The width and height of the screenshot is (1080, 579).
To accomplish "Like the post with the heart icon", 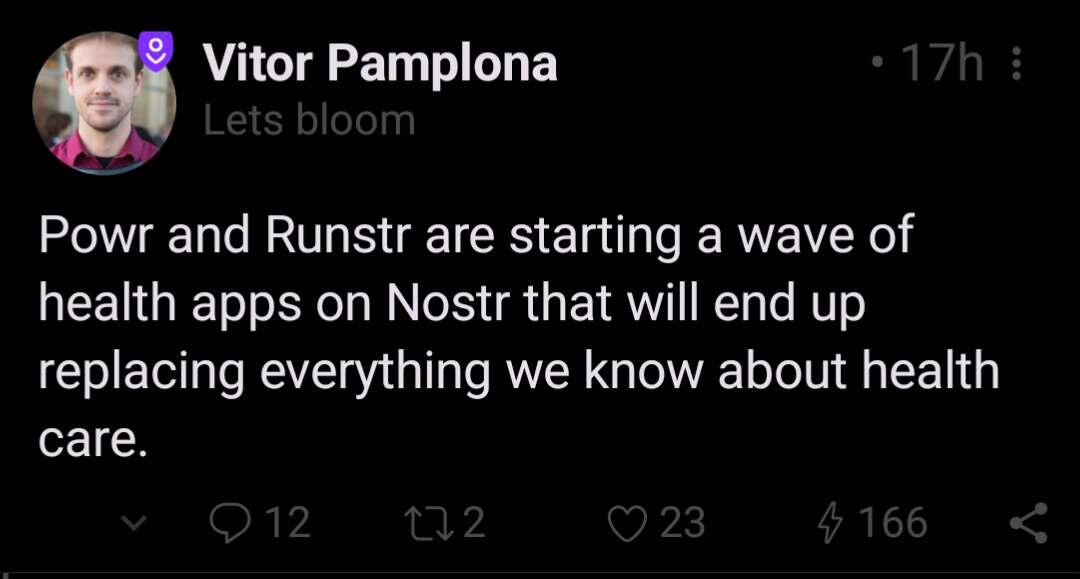I will click(x=627, y=523).
